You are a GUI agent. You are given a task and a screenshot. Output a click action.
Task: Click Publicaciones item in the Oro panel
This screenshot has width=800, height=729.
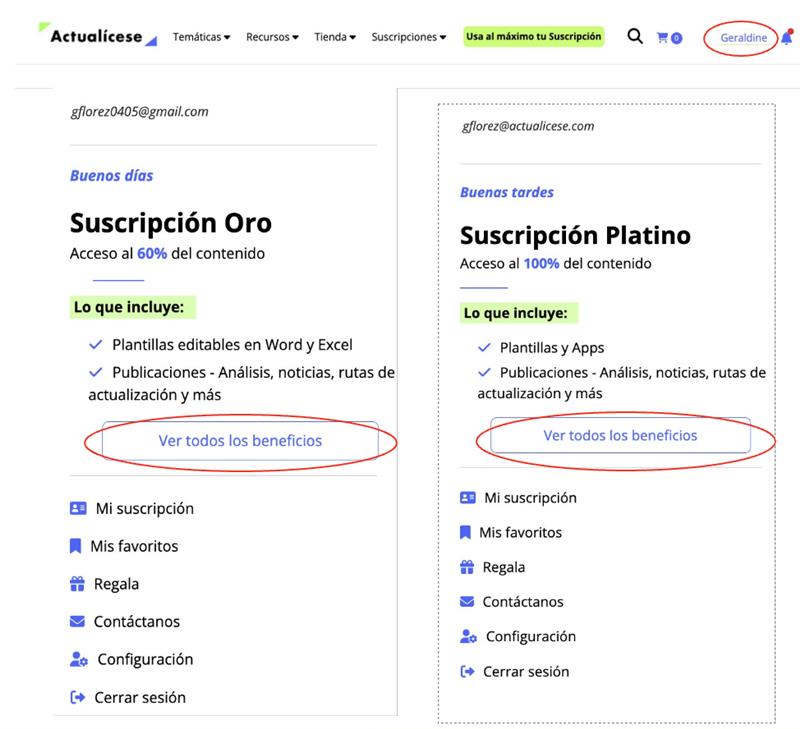pos(241,383)
